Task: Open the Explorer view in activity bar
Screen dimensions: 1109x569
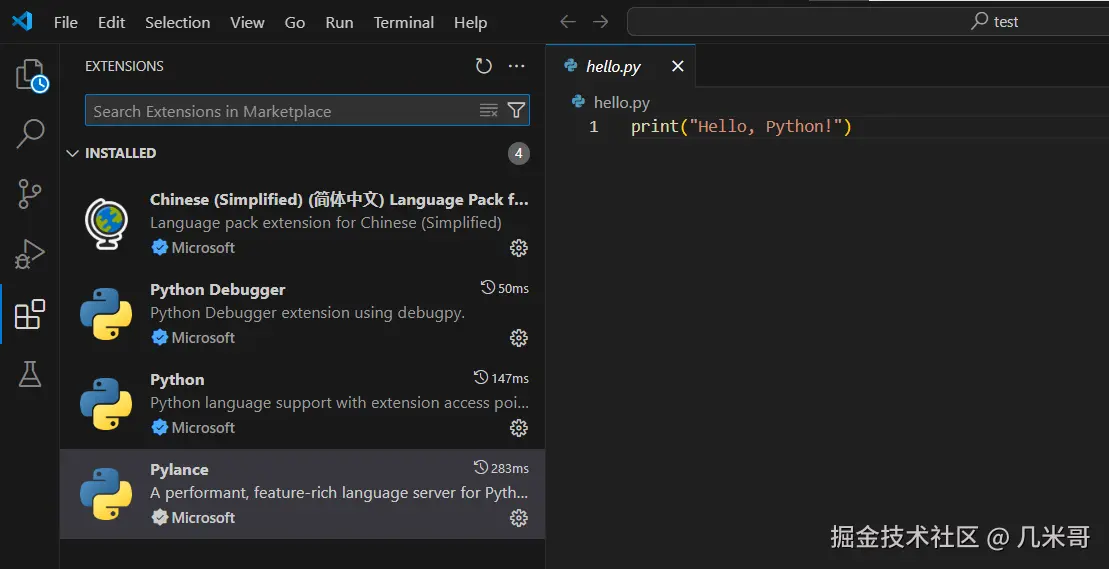Action: point(30,76)
